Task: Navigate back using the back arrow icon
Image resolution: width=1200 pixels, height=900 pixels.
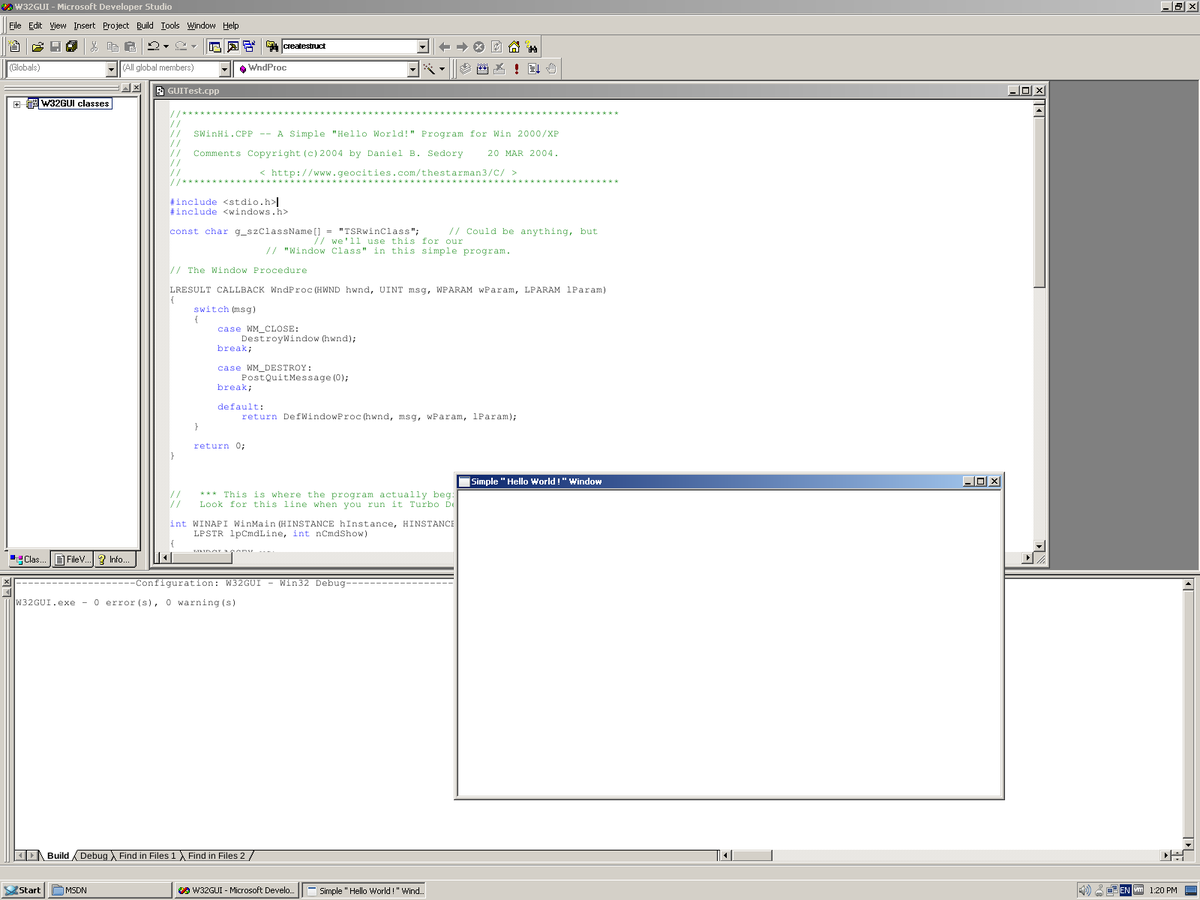Action: point(444,46)
